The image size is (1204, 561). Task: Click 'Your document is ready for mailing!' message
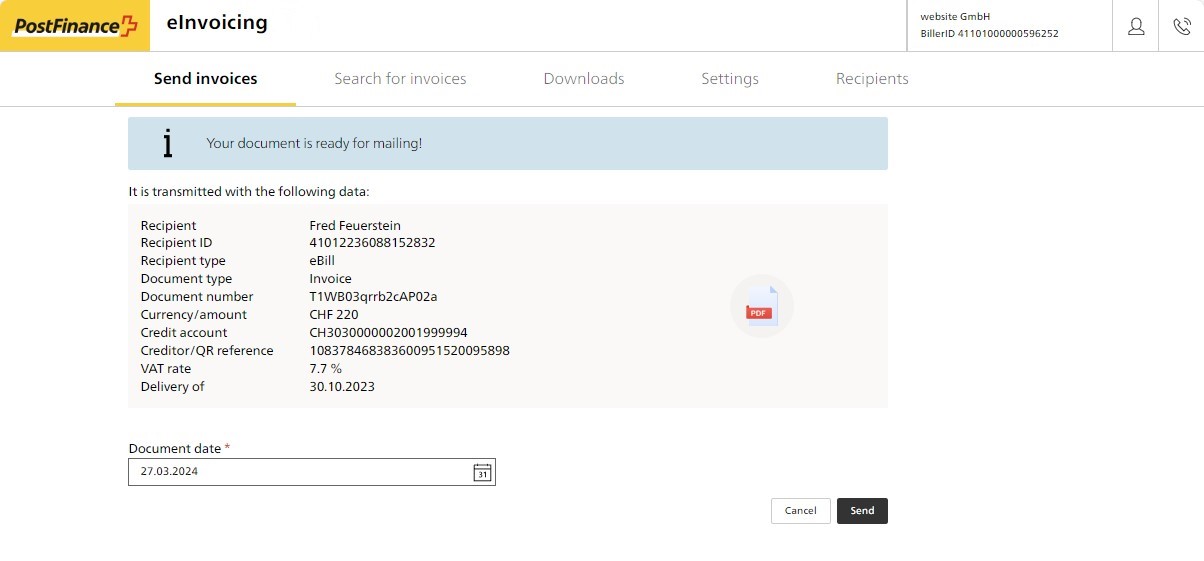pos(314,144)
